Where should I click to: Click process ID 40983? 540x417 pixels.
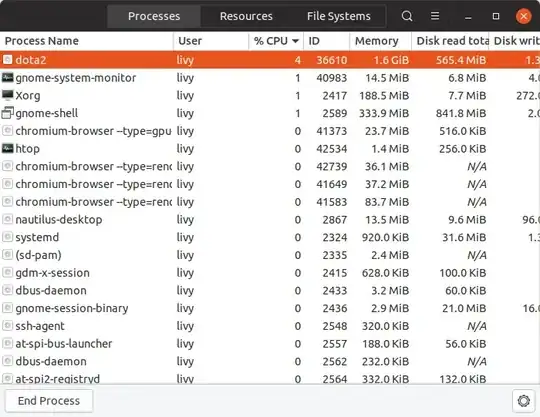pyautogui.click(x=331, y=78)
